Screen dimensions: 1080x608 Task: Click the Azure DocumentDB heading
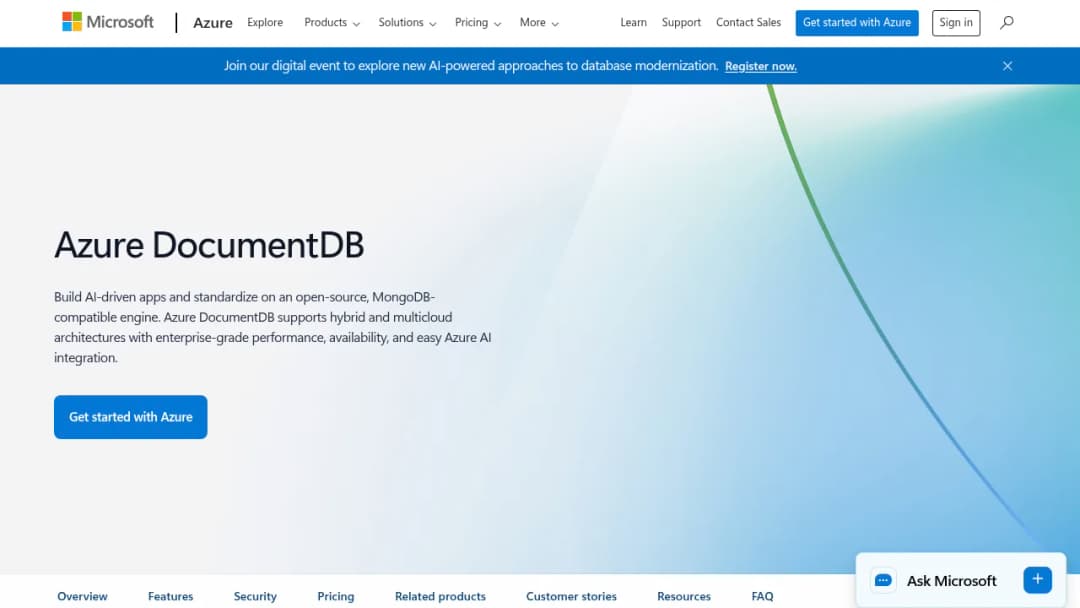click(x=209, y=245)
